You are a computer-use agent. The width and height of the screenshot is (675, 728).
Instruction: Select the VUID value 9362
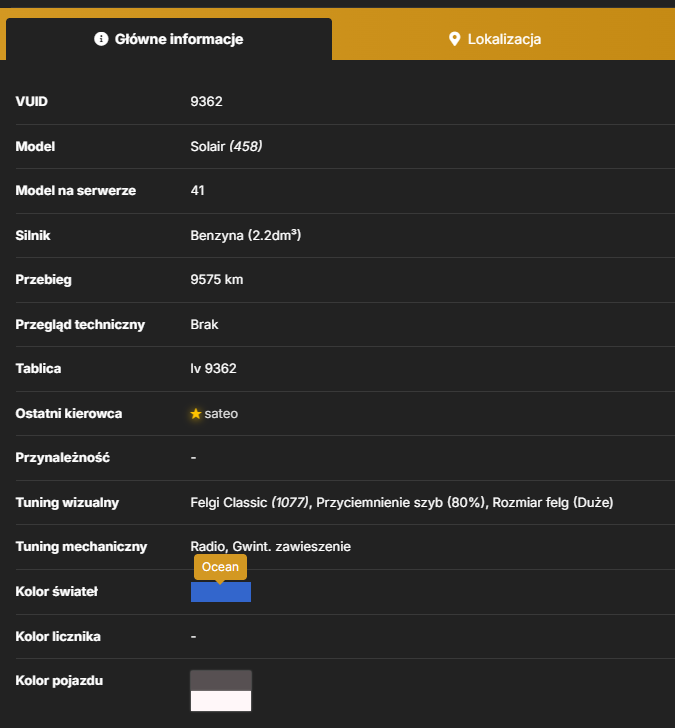click(207, 101)
